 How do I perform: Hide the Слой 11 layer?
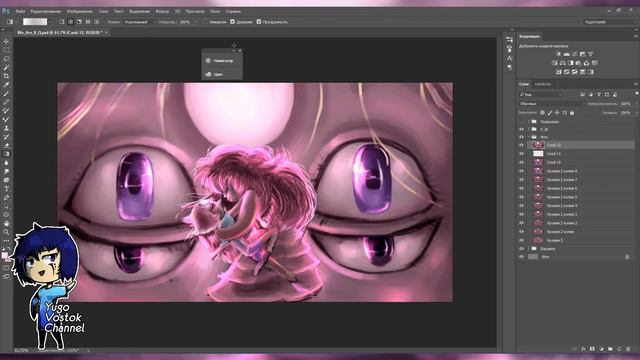tap(521, 153)
